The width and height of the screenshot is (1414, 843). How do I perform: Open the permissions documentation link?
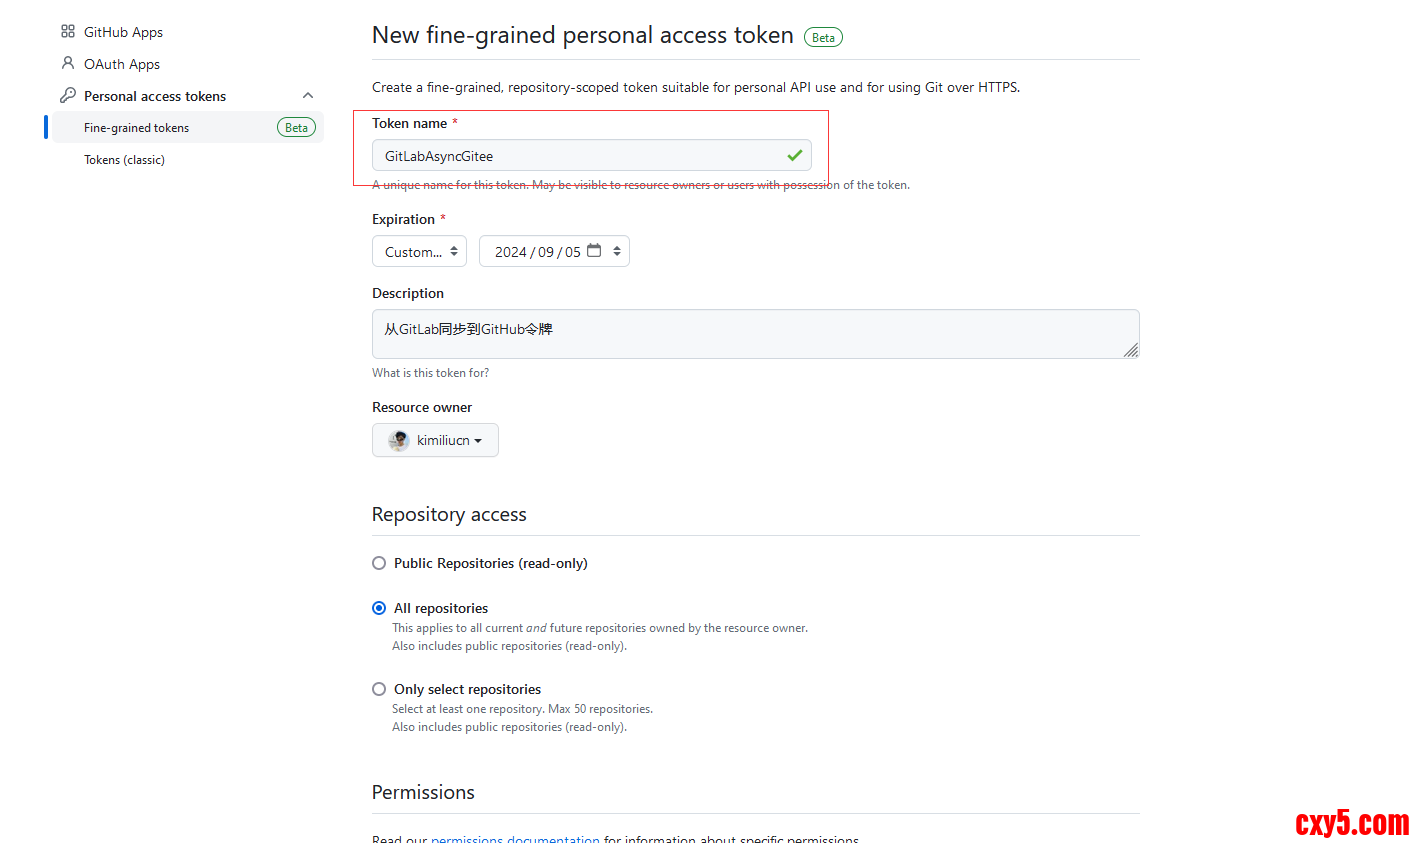click(x=515, y=838)
